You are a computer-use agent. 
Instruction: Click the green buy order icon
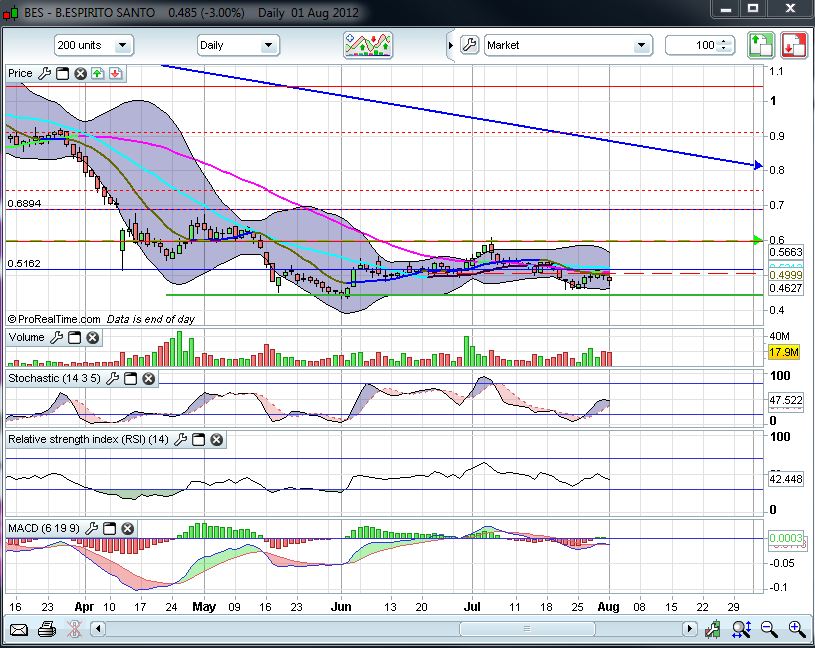coord(761,45)
